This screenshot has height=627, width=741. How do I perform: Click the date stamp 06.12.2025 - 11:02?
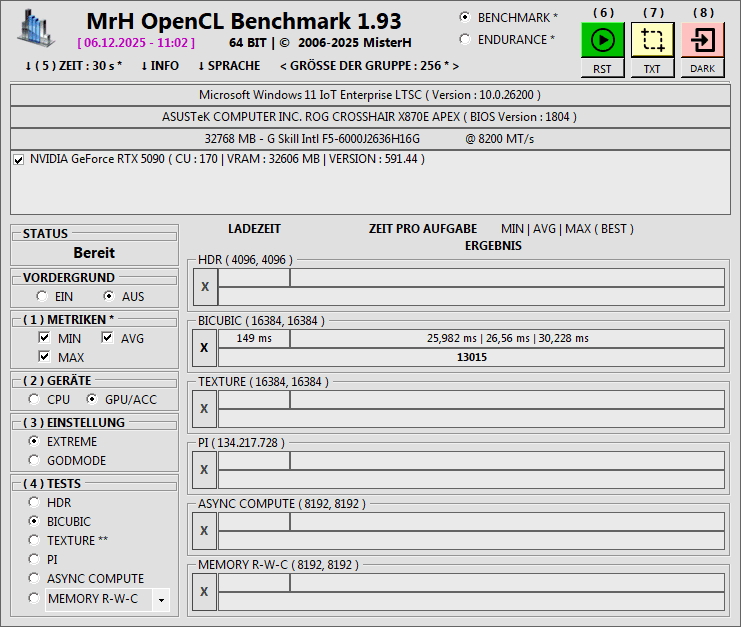136,43
